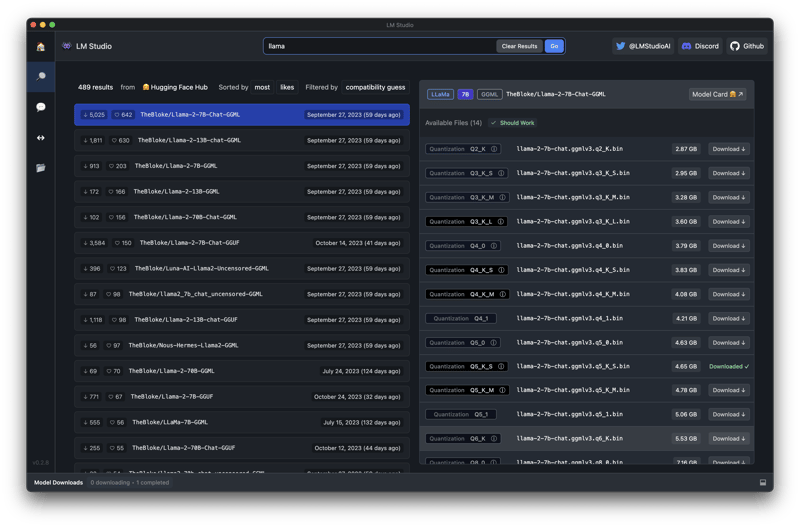Screen dimensions: 800x527
Task: Select TheBloke/Llama-2-7B-Chat-GGUF result
Action: pos(242,243)
